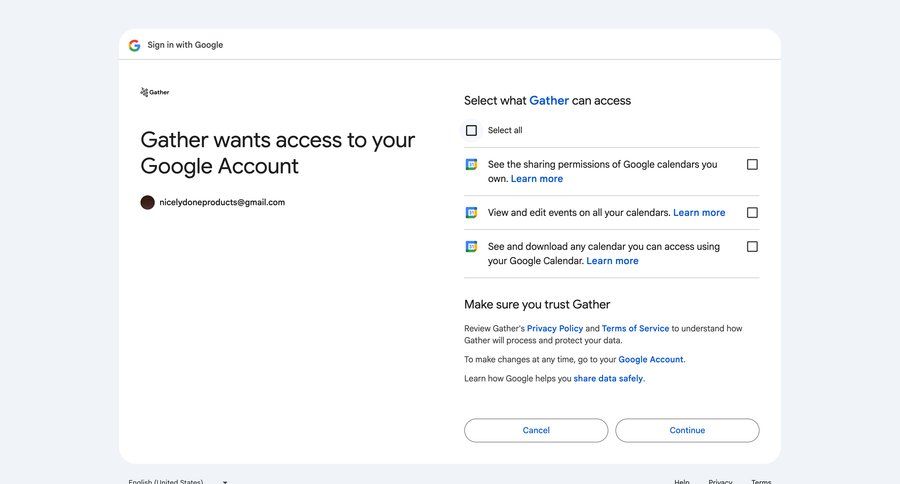Open the Help footer link
This screenshot has height=484, width=900.
[682, 481]
